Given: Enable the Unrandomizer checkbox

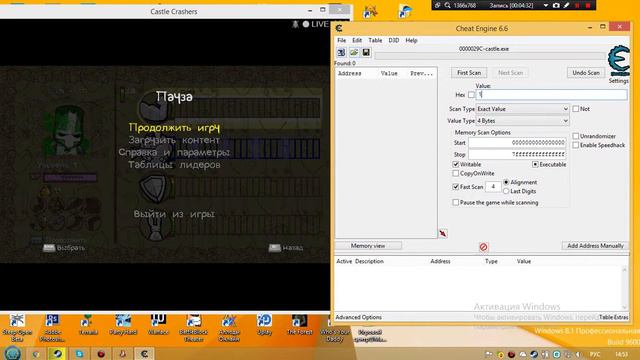Looking at the screenshot, I should [x=576, y=136].
